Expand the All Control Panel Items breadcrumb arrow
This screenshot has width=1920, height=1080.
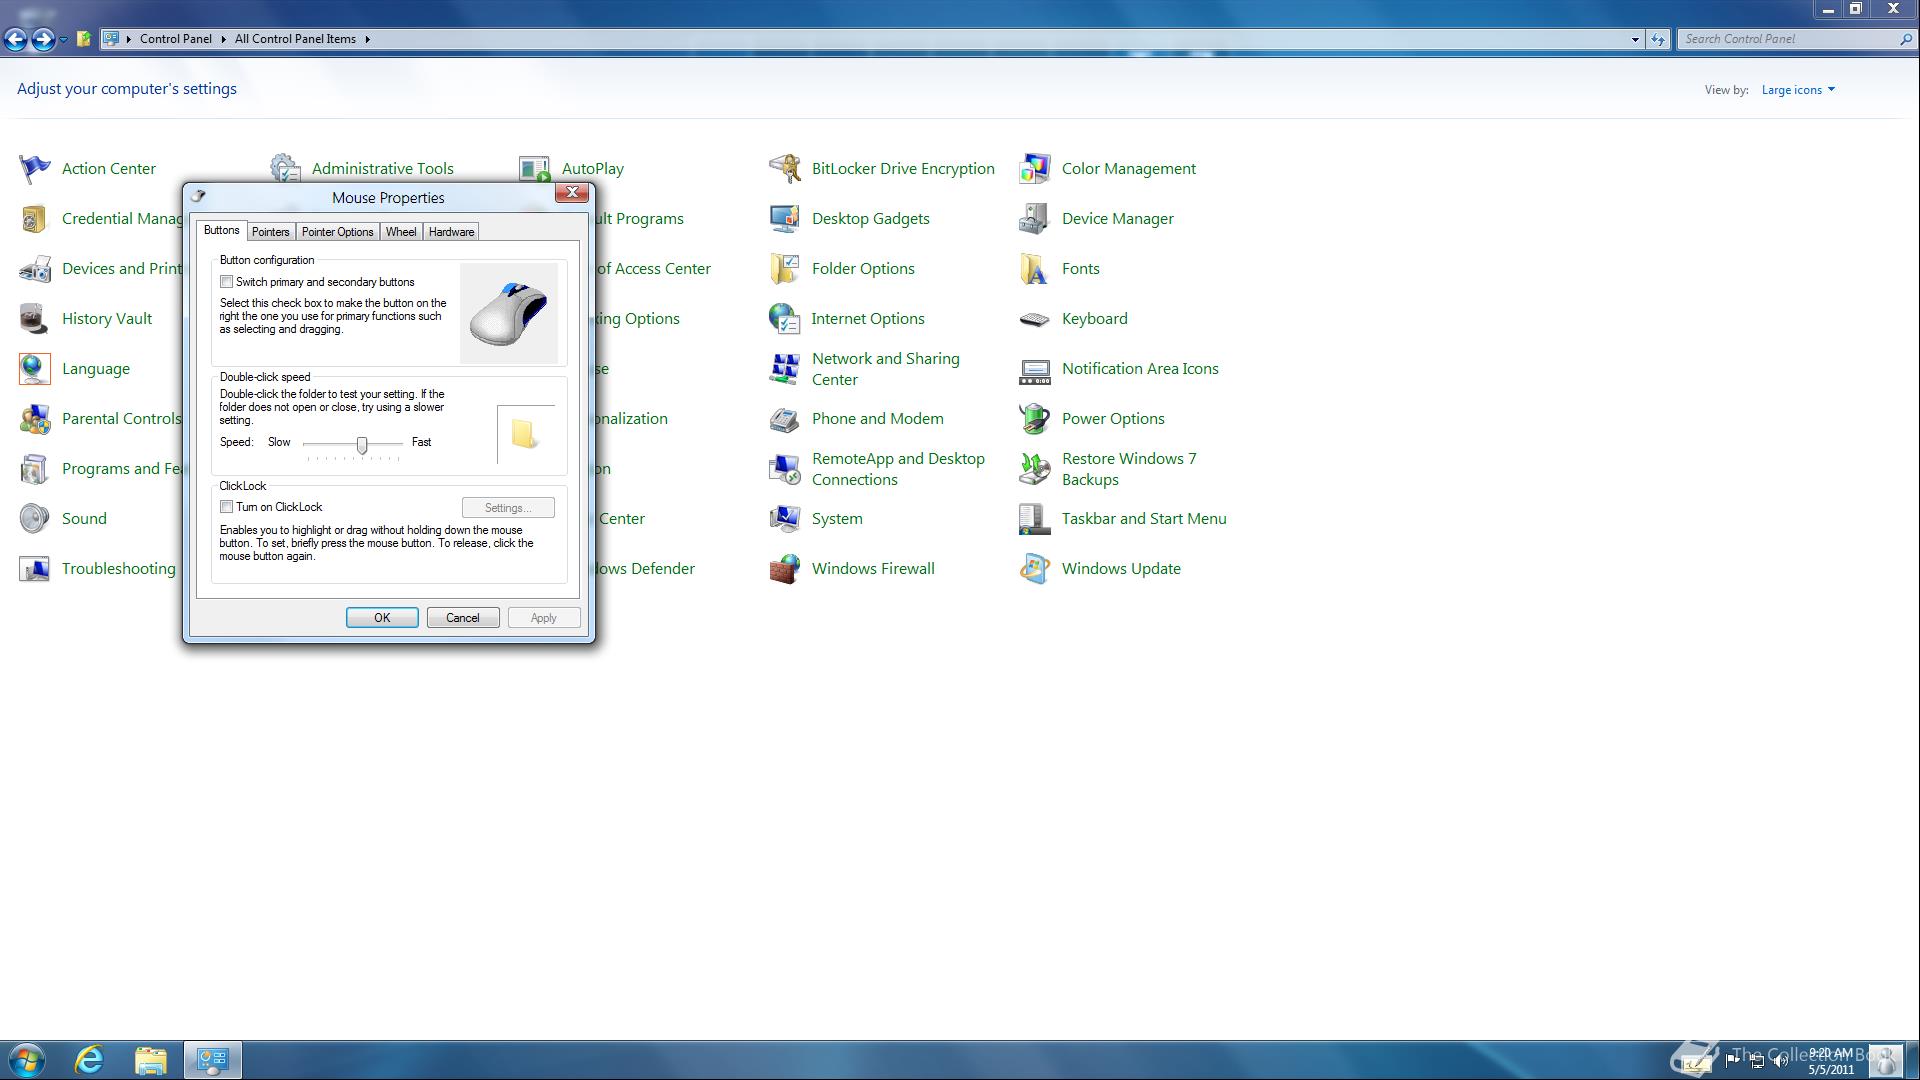click(367, 39)
